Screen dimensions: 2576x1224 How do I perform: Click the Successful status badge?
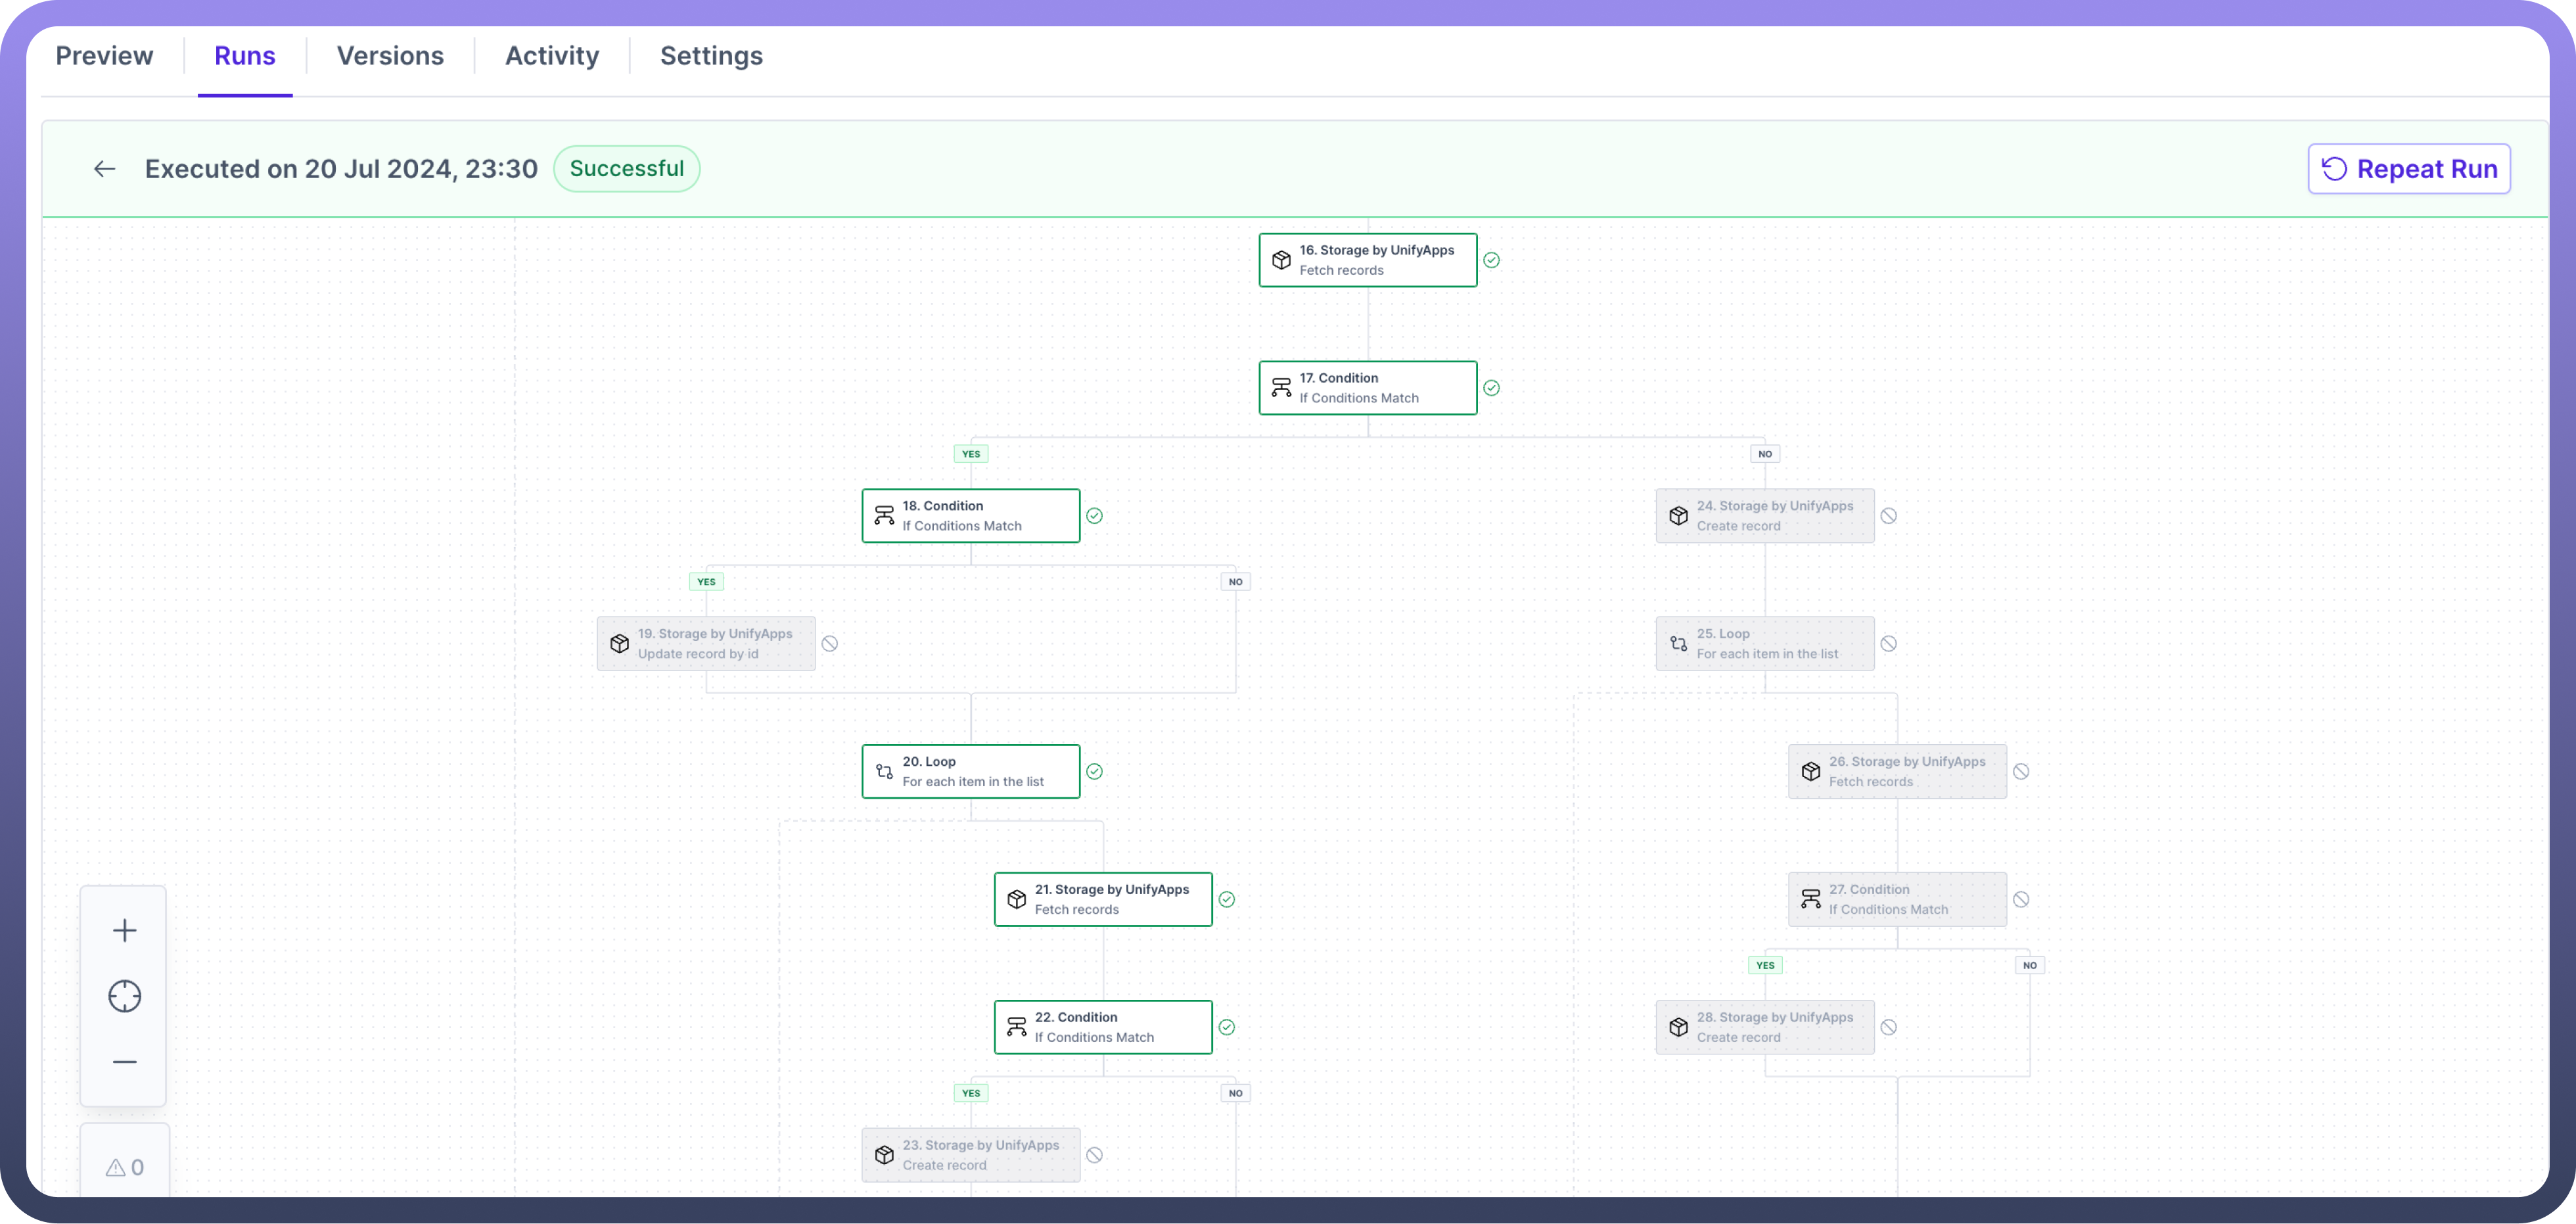click(x=627, y=169)
